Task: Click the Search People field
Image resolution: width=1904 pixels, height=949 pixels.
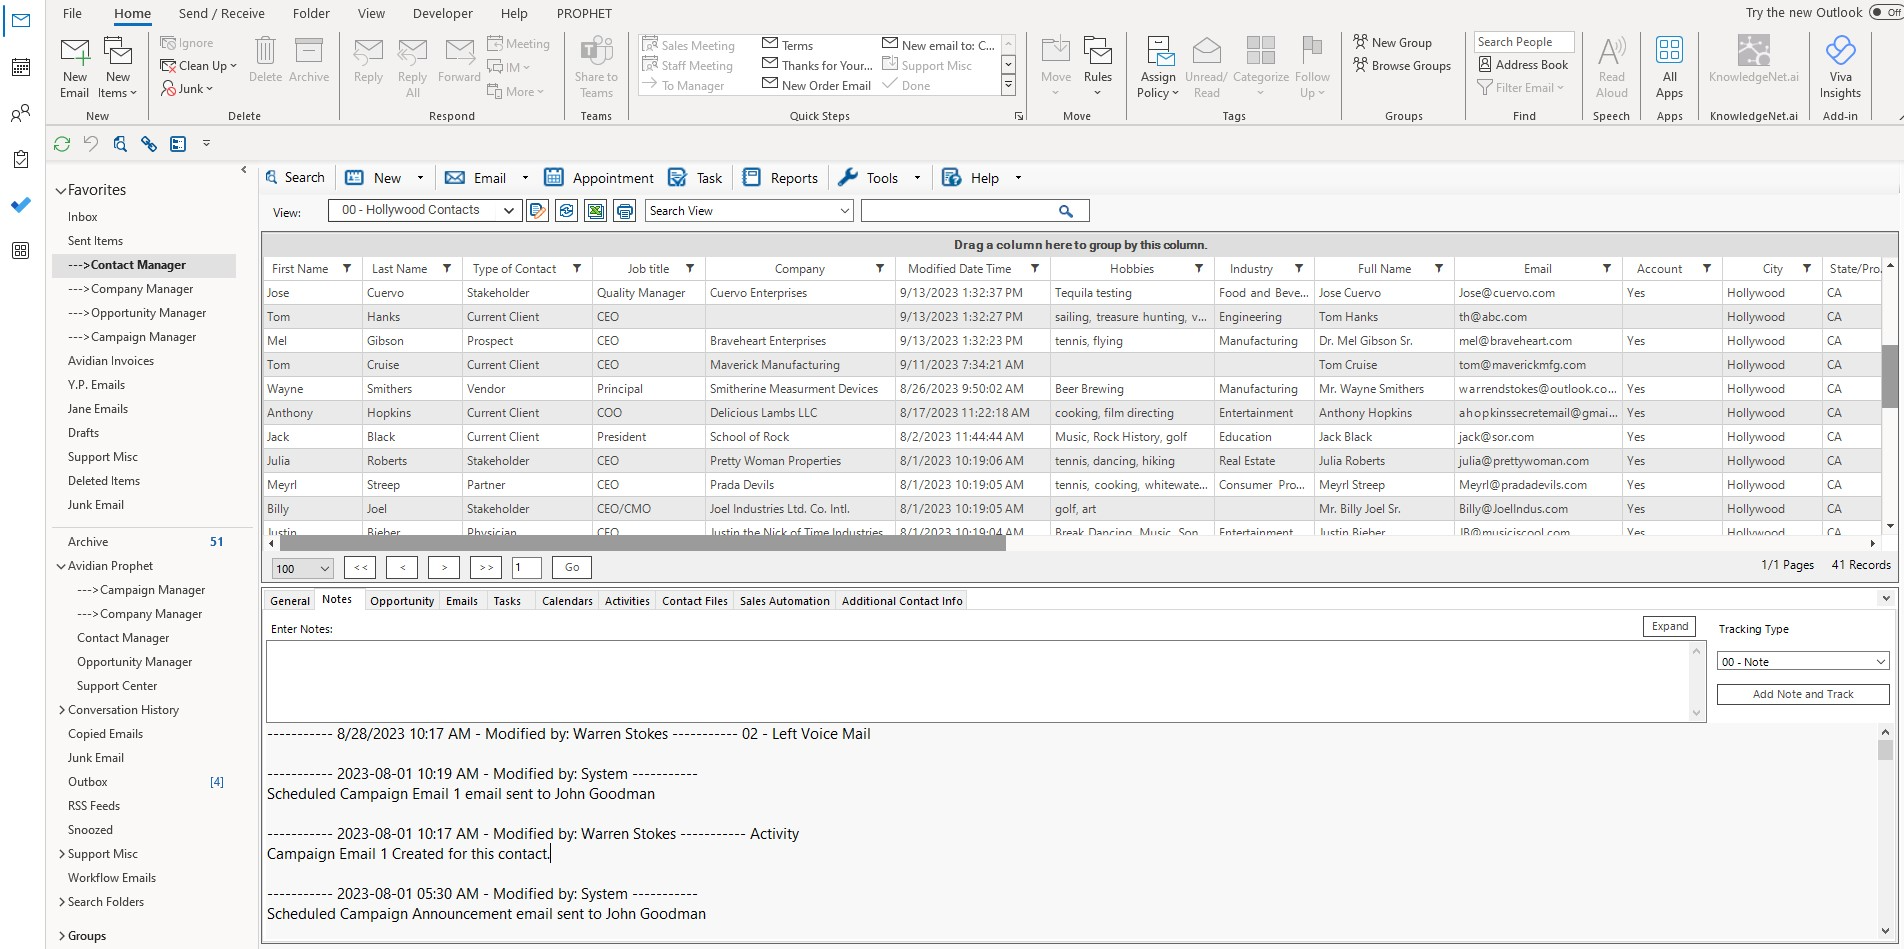Action: point(1523,42)
